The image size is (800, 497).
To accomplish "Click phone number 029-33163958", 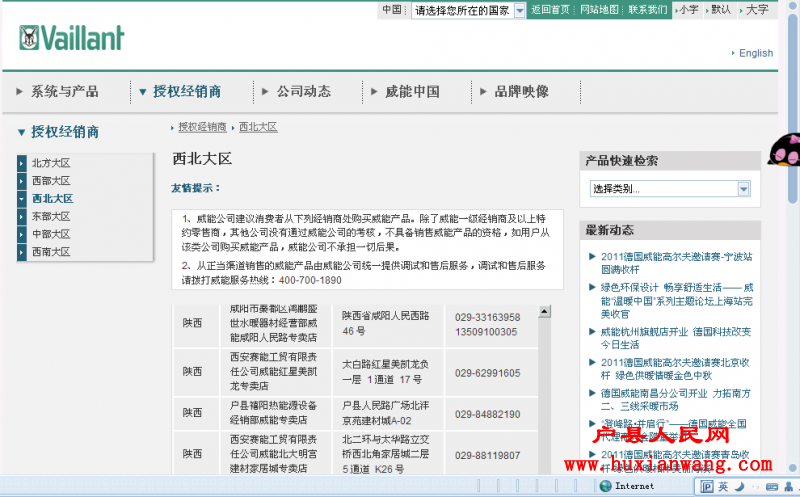I will click(x=487, y=317).
